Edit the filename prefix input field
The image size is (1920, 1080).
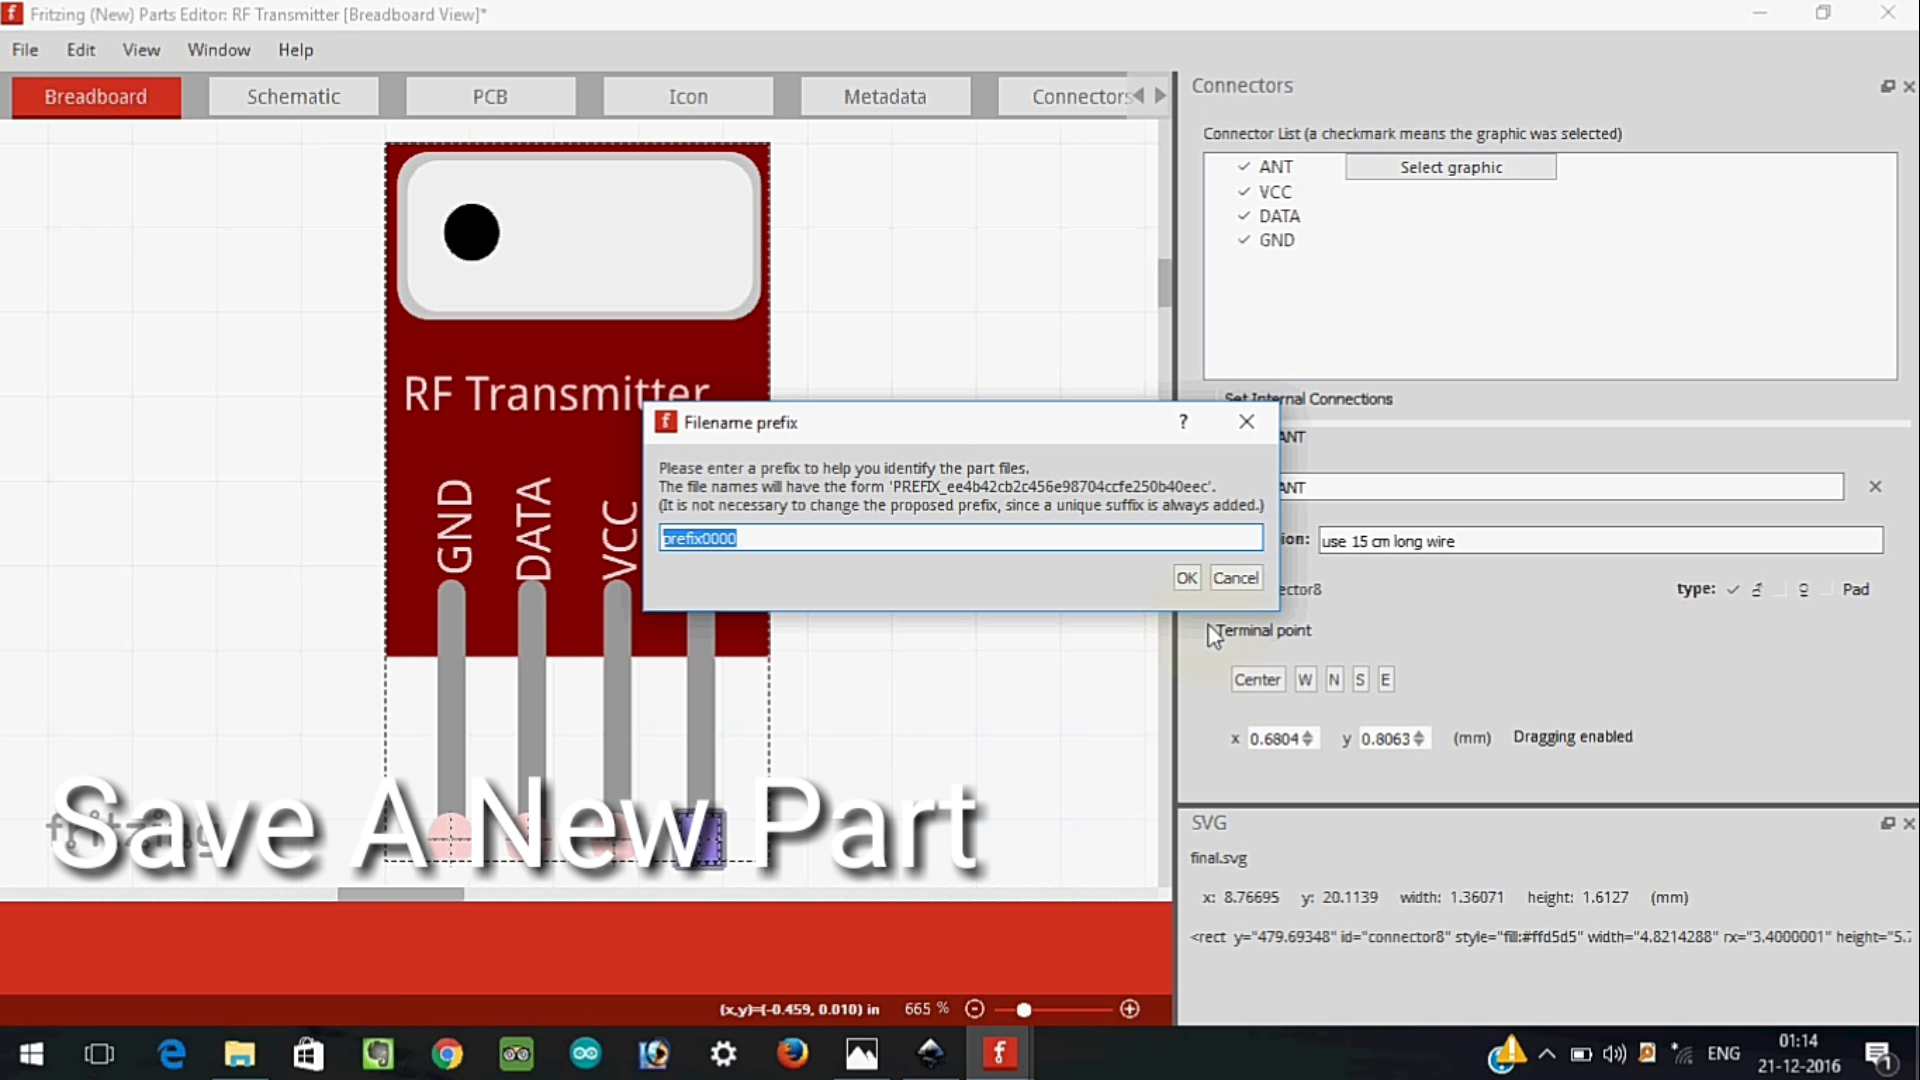pyautogui.click(x=960, y=538)
